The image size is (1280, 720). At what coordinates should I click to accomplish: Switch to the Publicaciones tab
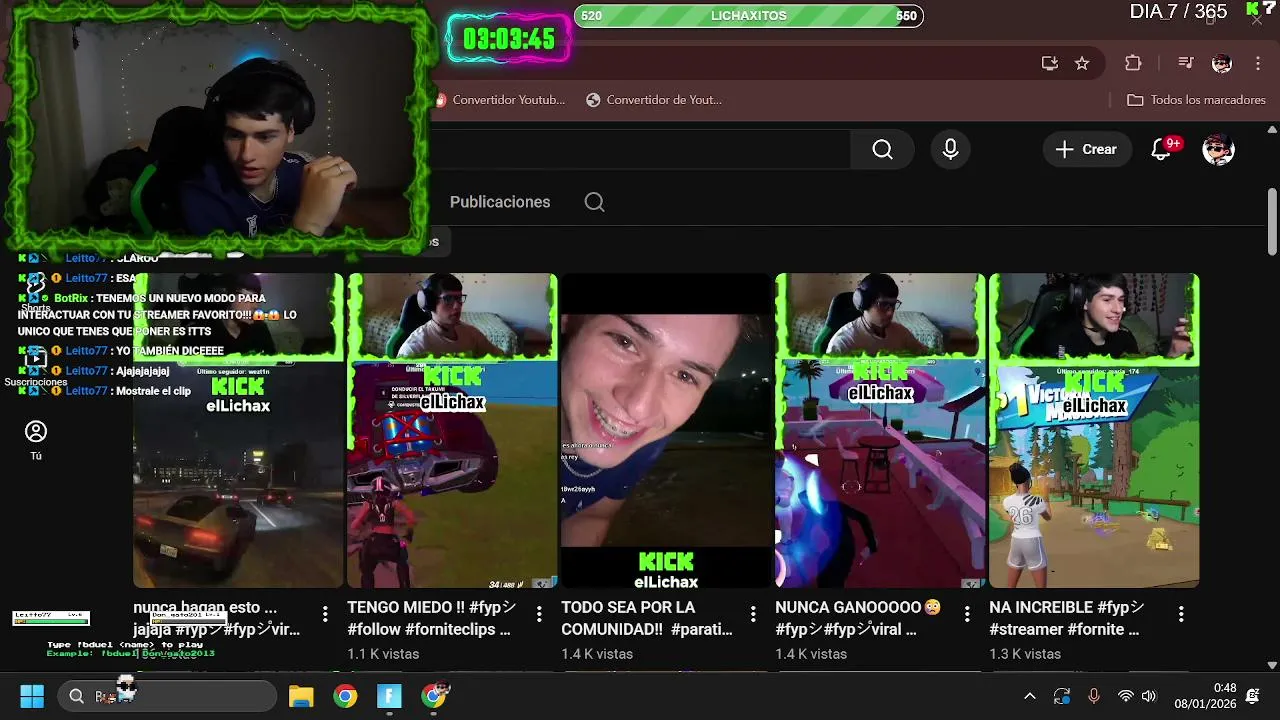click(500, 202)
